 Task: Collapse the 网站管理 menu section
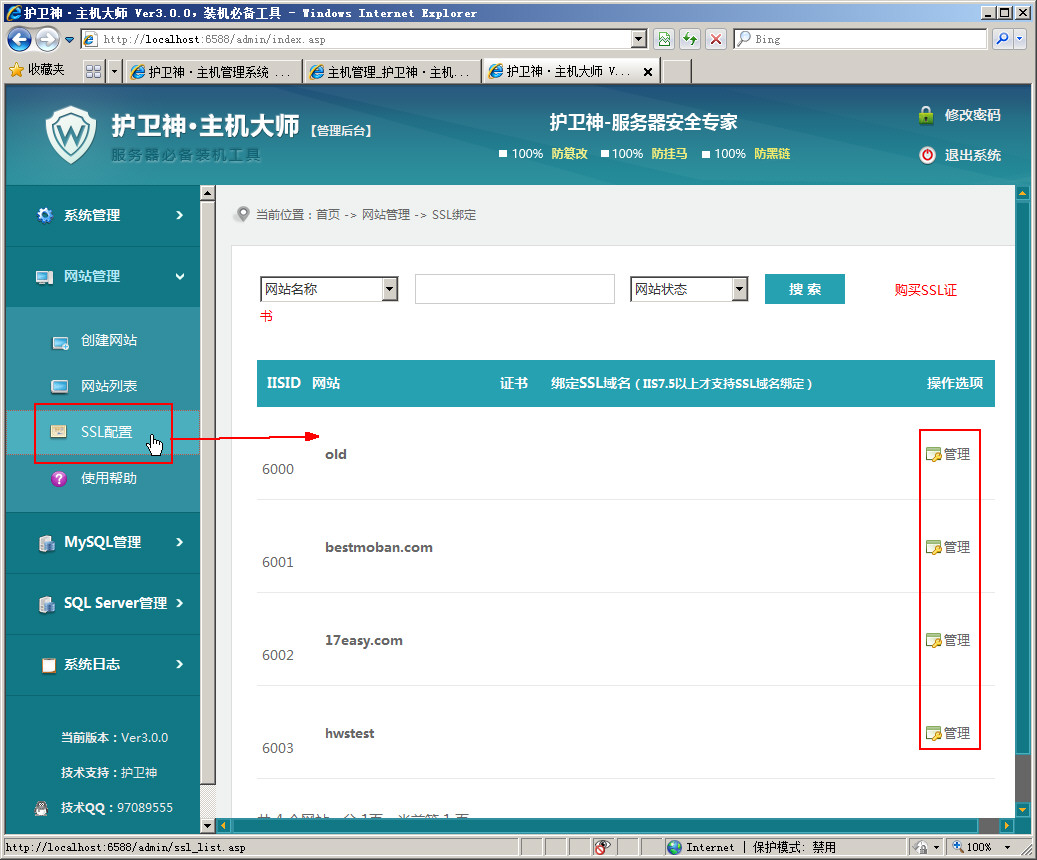point(103,277)
